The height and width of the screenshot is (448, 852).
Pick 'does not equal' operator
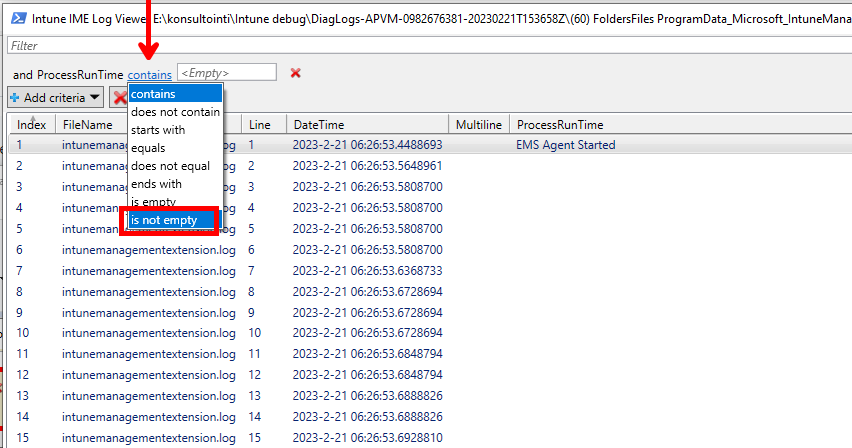pyautogui.click(x=176, y=166)
